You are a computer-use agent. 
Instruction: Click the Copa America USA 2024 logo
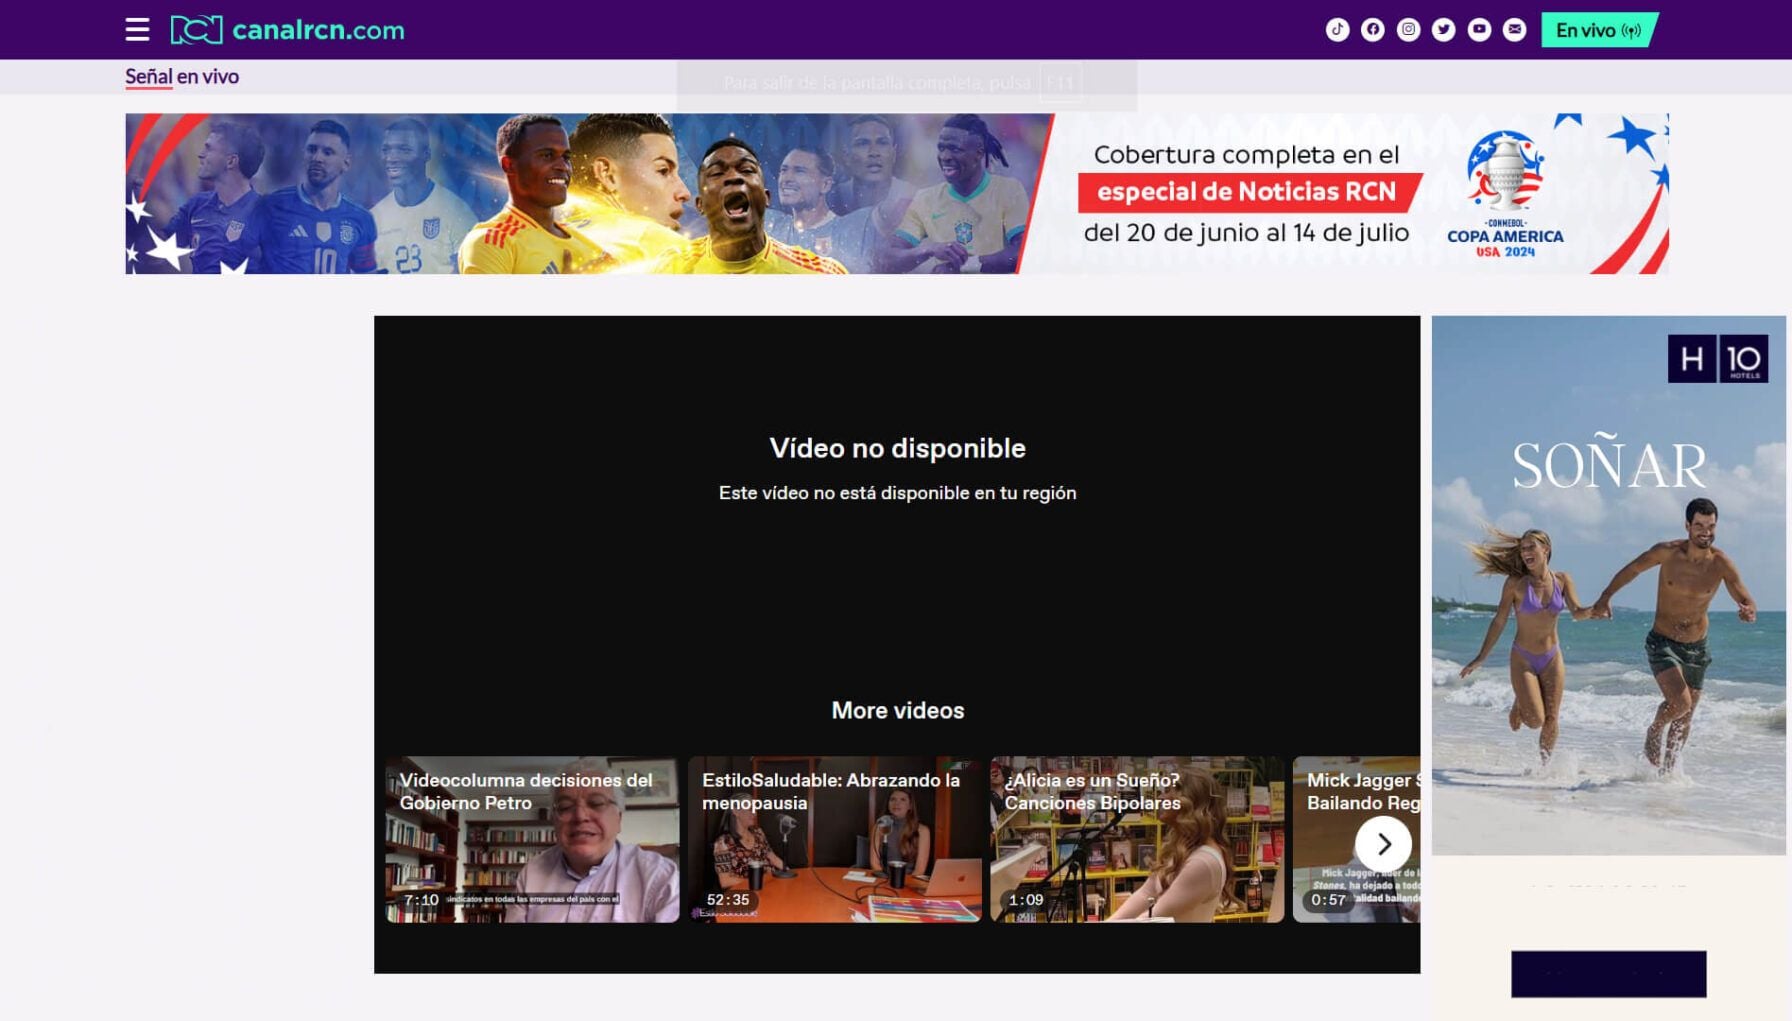pyautogui.click(x=1505, y=194)
